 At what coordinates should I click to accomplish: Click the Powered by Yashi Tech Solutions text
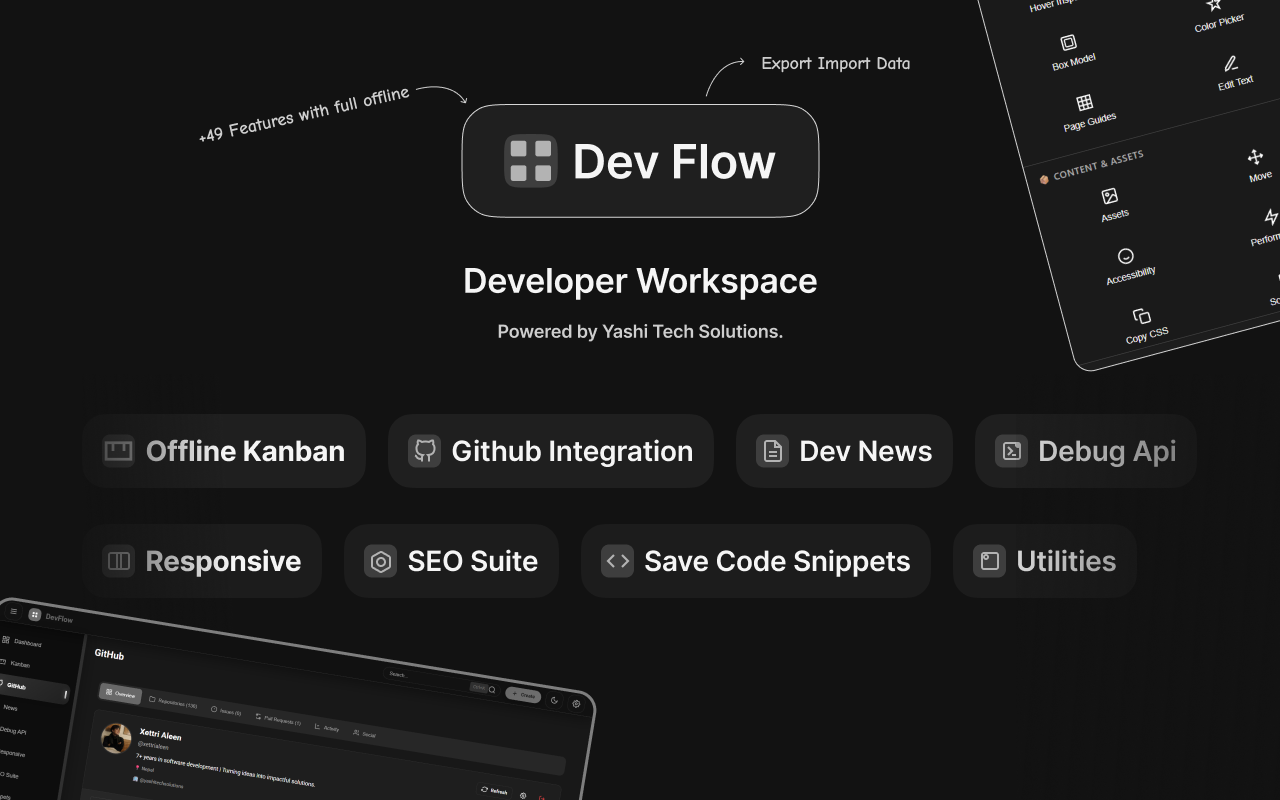click(x=640, y=331)
